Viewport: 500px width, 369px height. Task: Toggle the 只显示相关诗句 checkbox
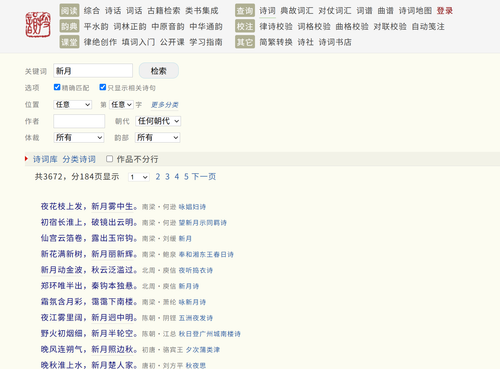(103, 87)
